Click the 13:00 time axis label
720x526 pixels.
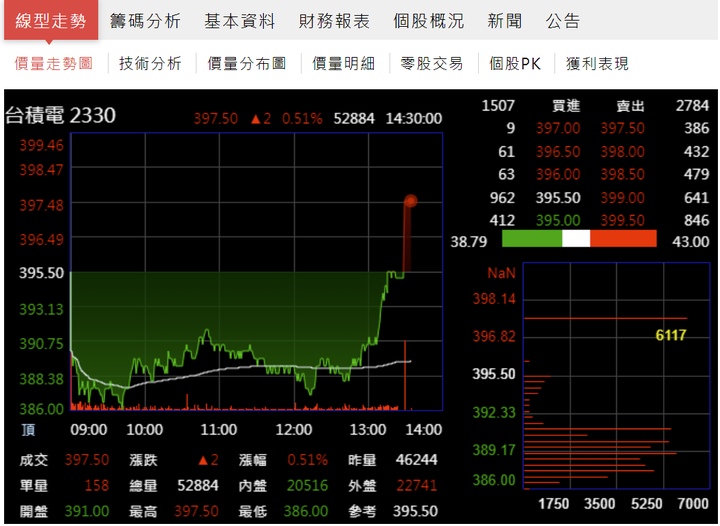pyautogui.click(x=368, y=430)
